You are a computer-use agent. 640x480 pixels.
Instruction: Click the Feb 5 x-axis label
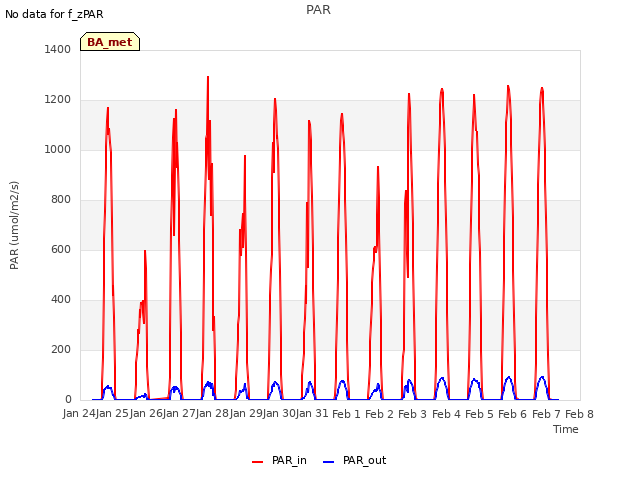pos(479,414)
